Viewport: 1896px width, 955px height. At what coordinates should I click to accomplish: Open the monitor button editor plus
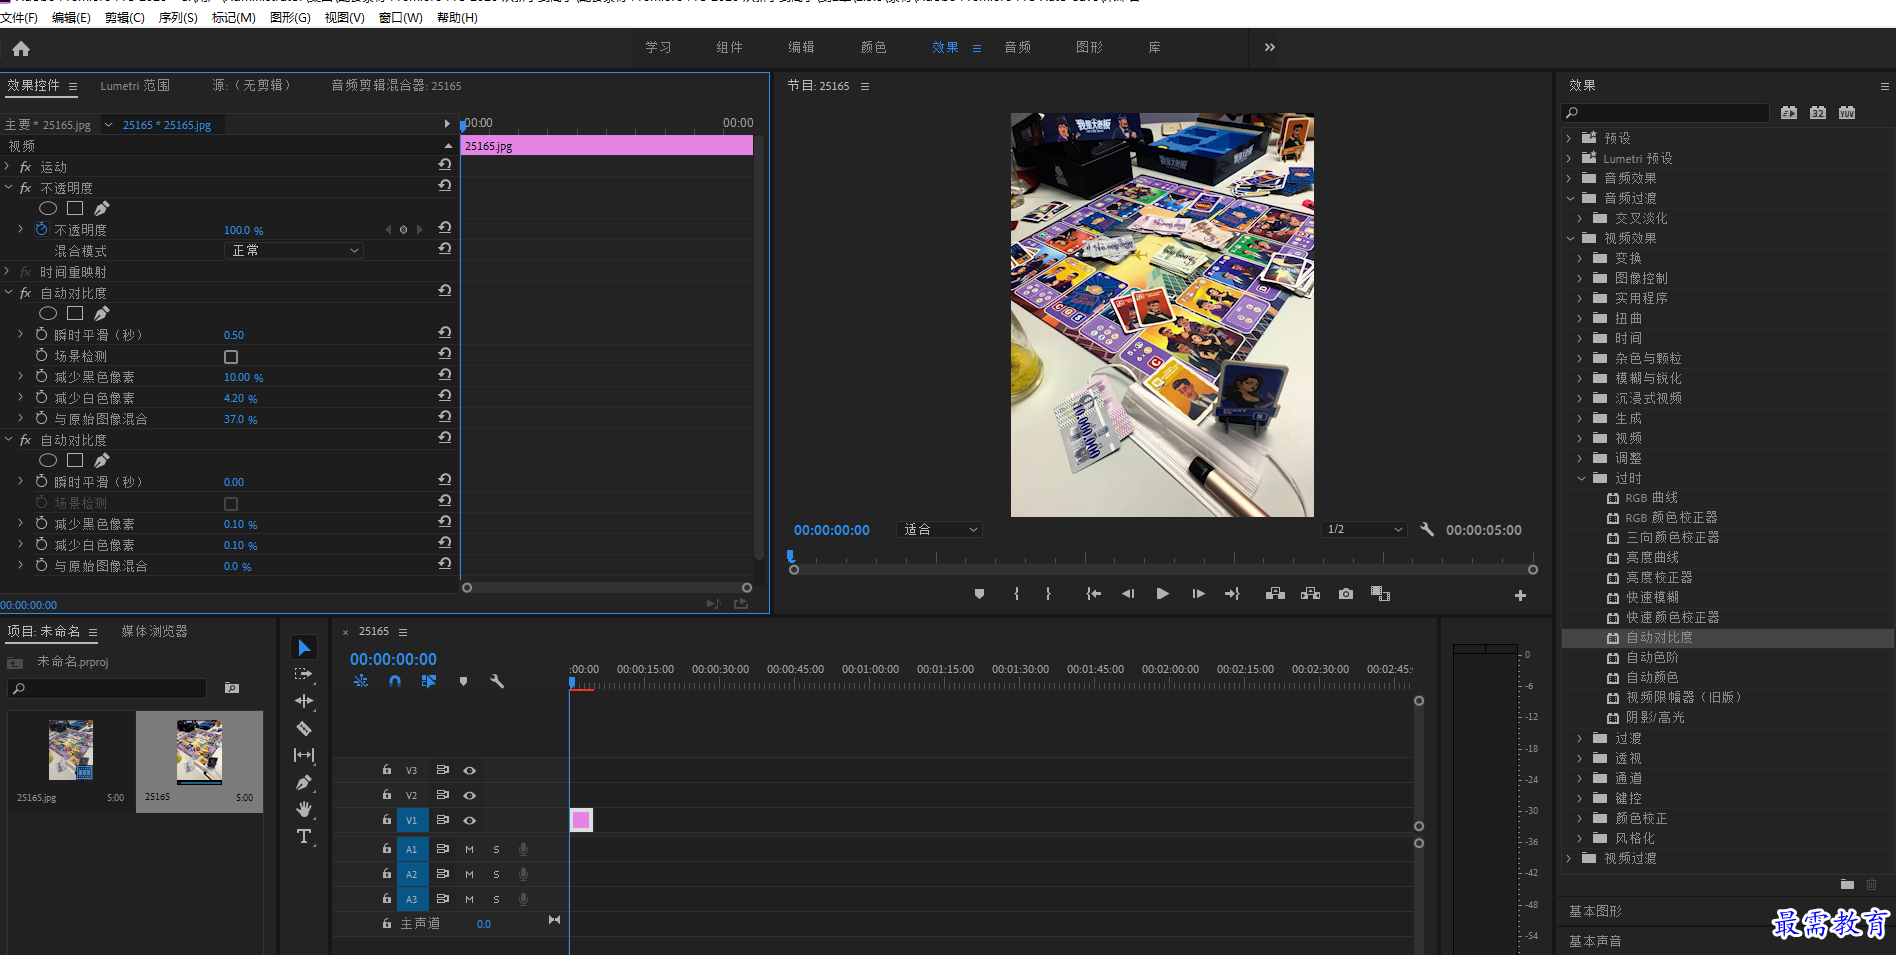(x=1520, y=595)
